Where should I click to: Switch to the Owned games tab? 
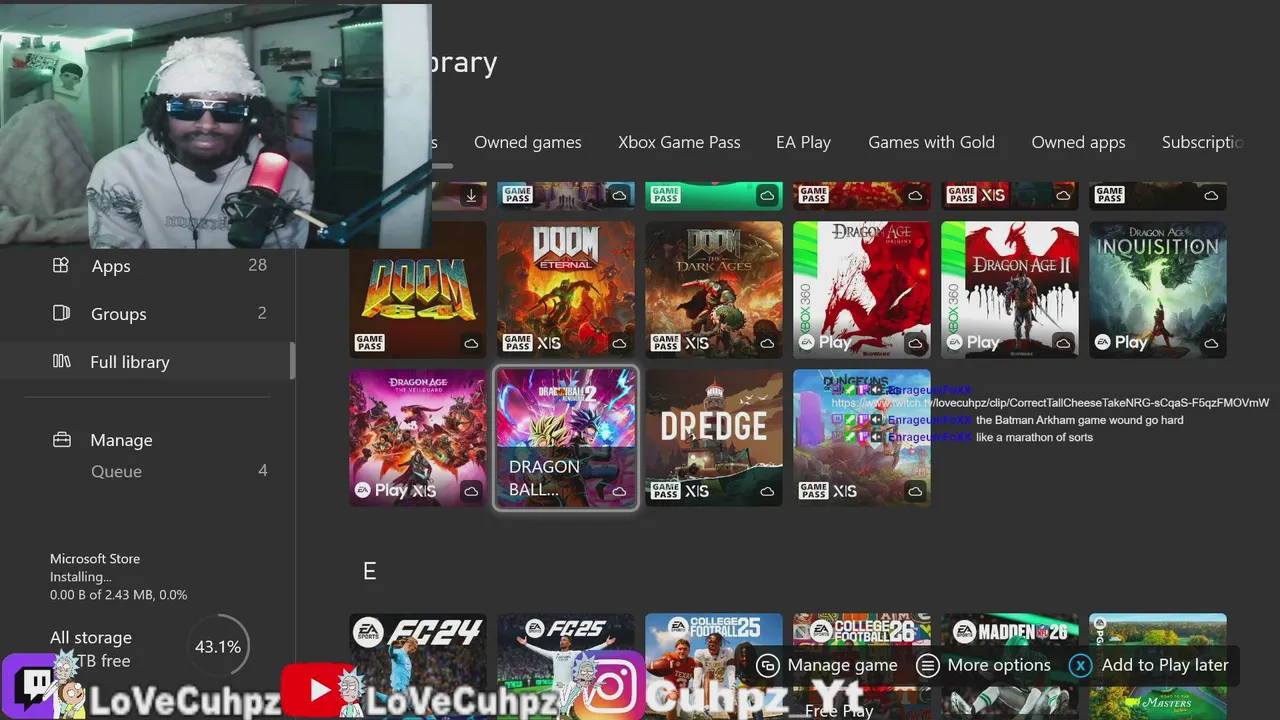pos(528,142)
